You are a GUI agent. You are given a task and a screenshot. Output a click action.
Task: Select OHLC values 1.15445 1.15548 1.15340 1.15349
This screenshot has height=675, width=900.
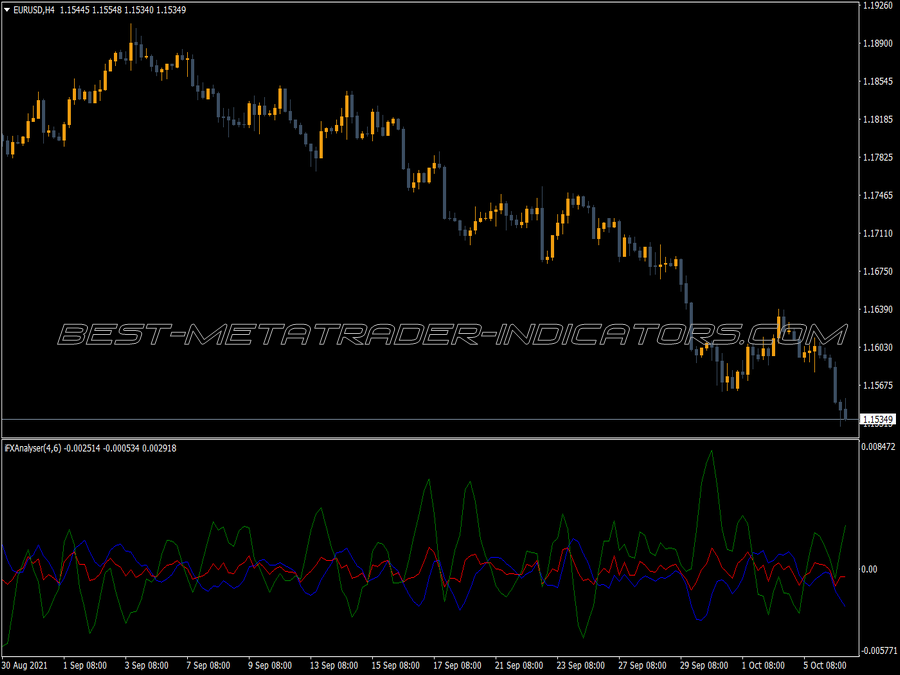[x=123, y=10]
